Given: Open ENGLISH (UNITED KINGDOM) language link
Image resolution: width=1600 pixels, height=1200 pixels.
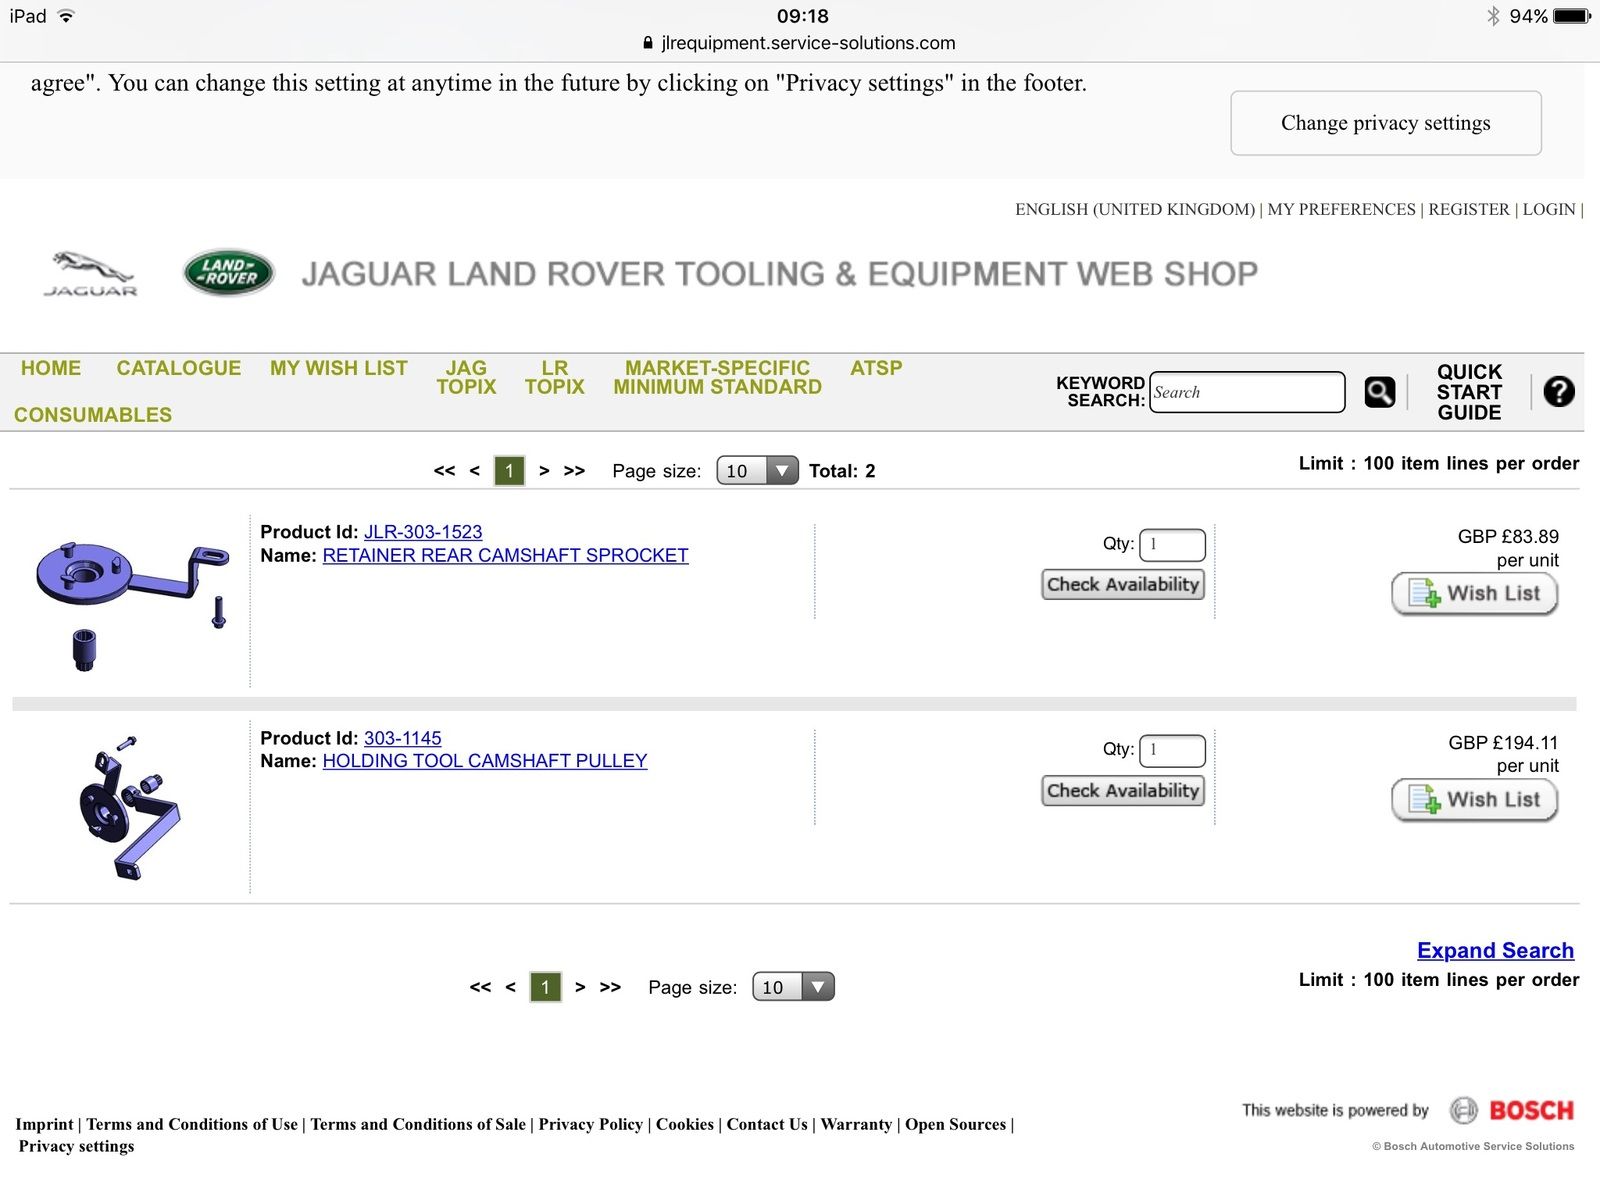Looking at the screenshot, I should [1135, 209].
